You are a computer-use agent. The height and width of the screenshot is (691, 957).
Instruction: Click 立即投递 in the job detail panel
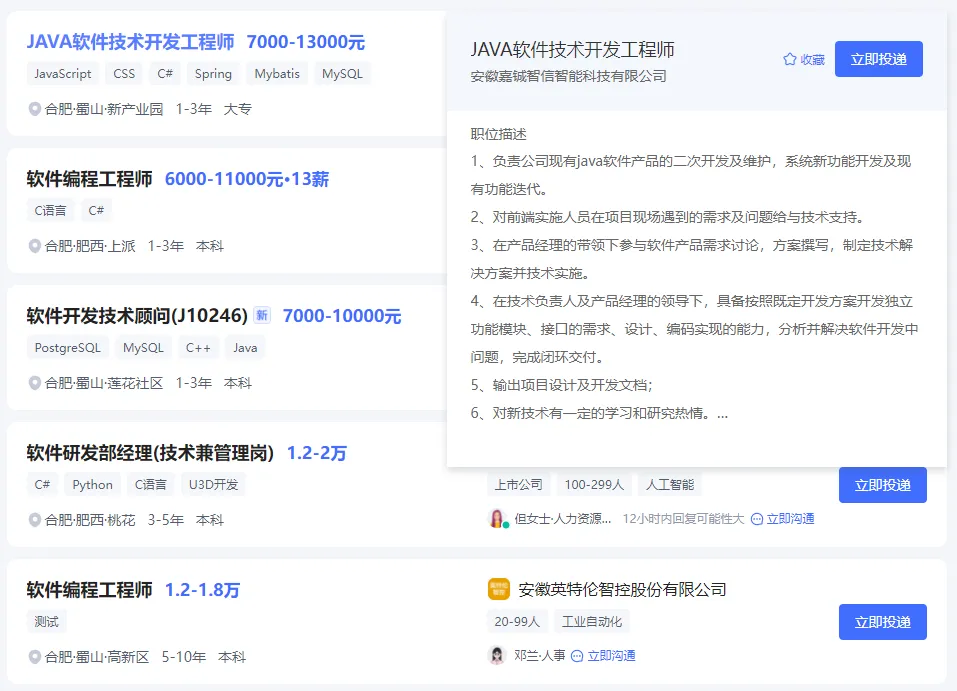point(879,58)
